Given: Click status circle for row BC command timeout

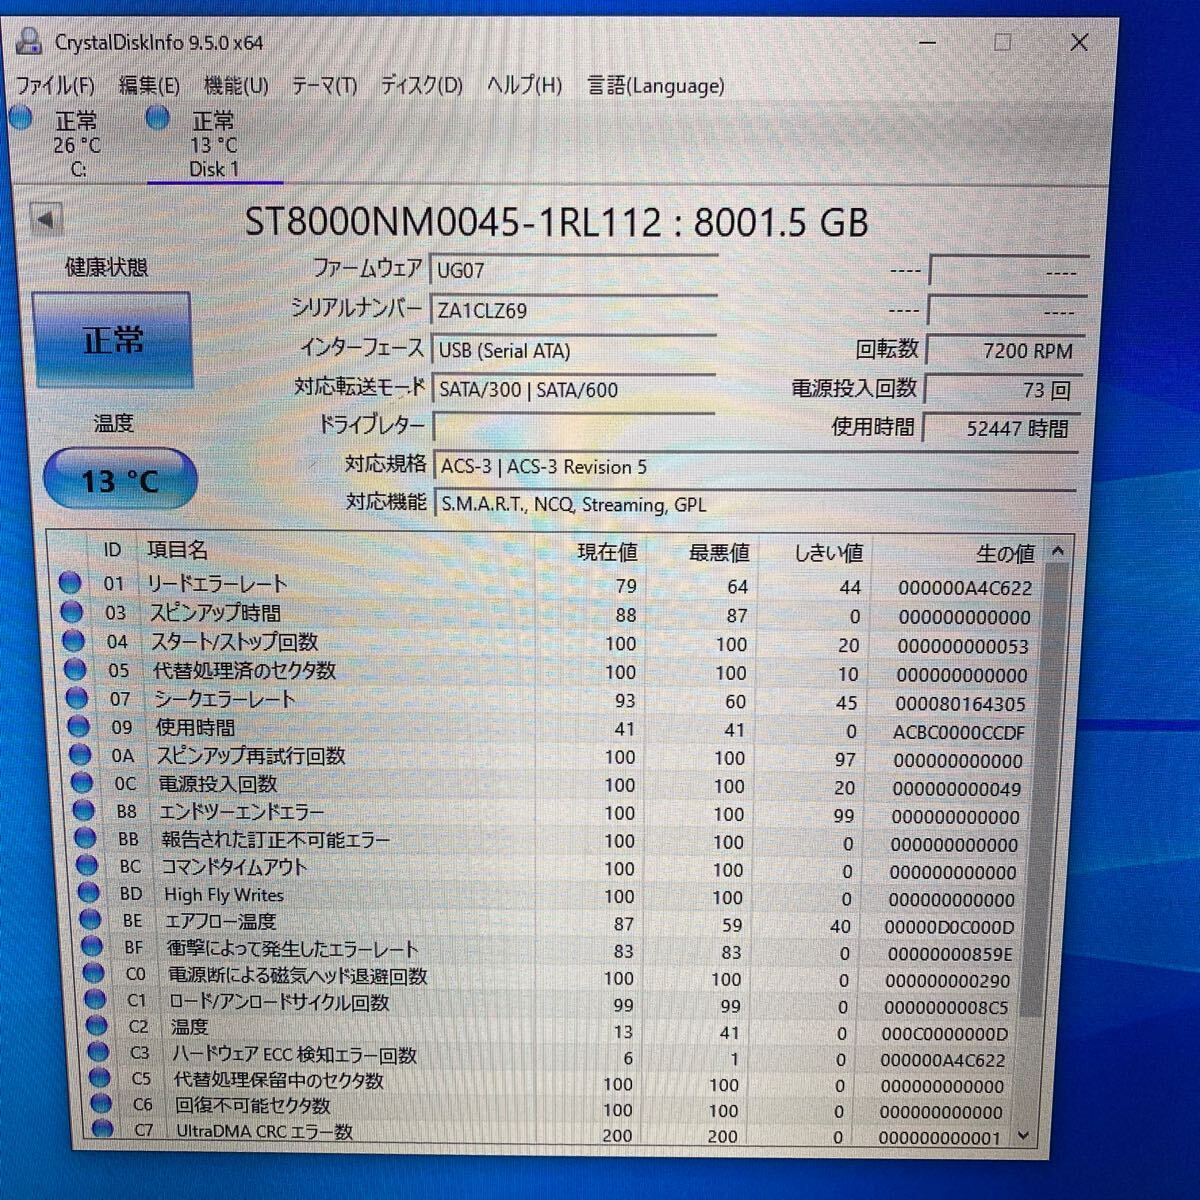Looking at the screenshot, I should (x=88, y=866).
